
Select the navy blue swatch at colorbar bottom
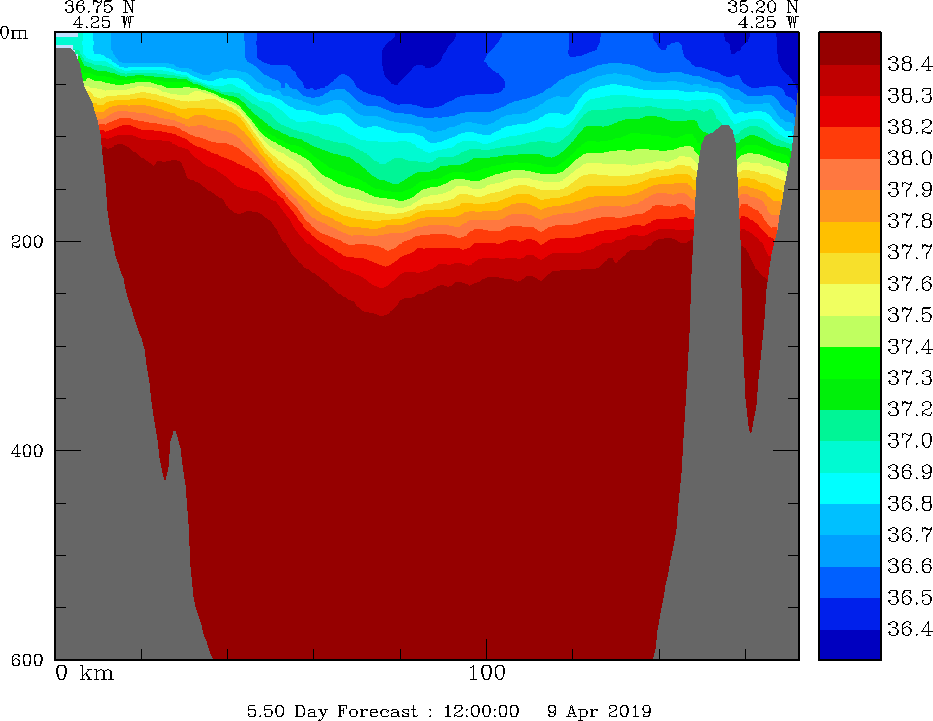coord(850,644)
